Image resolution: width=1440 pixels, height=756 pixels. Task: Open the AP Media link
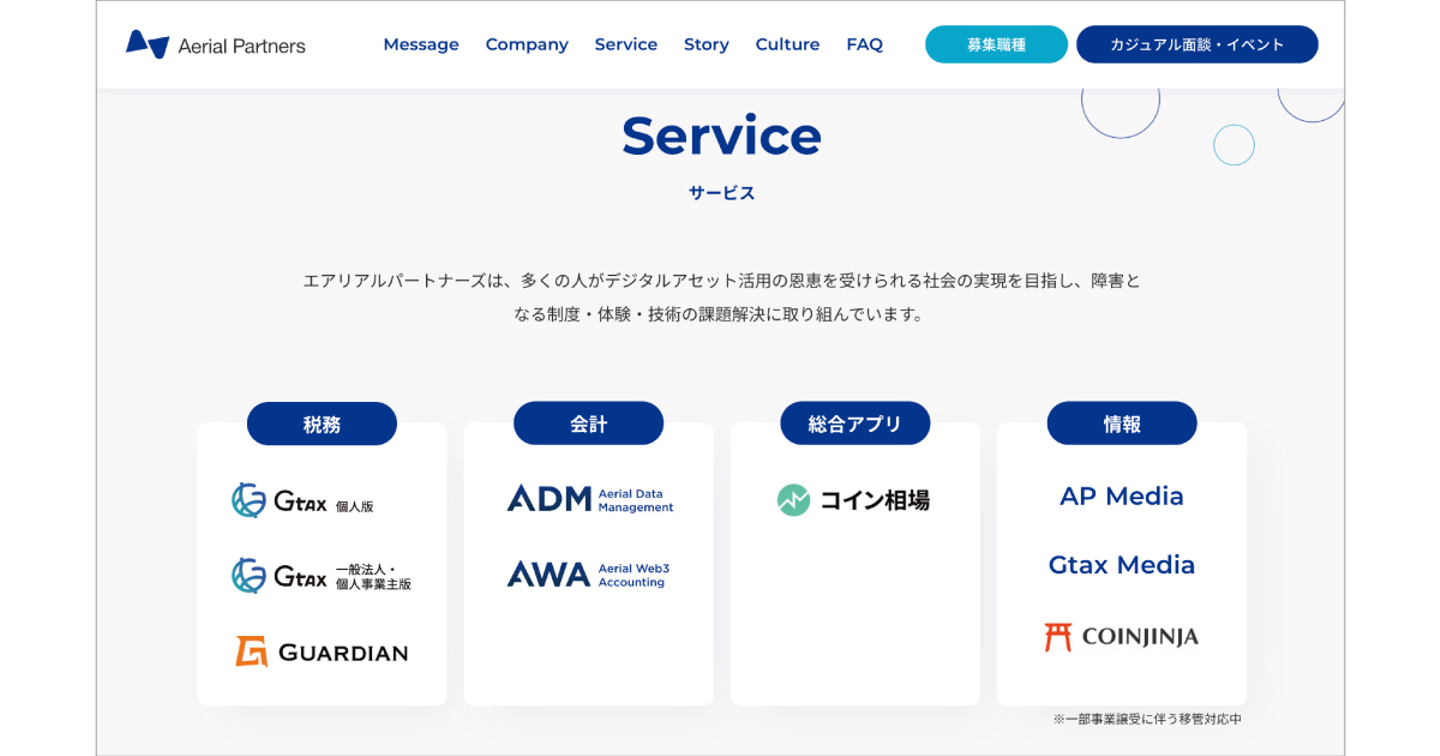pyautogui.click(x=1121, y=496)
